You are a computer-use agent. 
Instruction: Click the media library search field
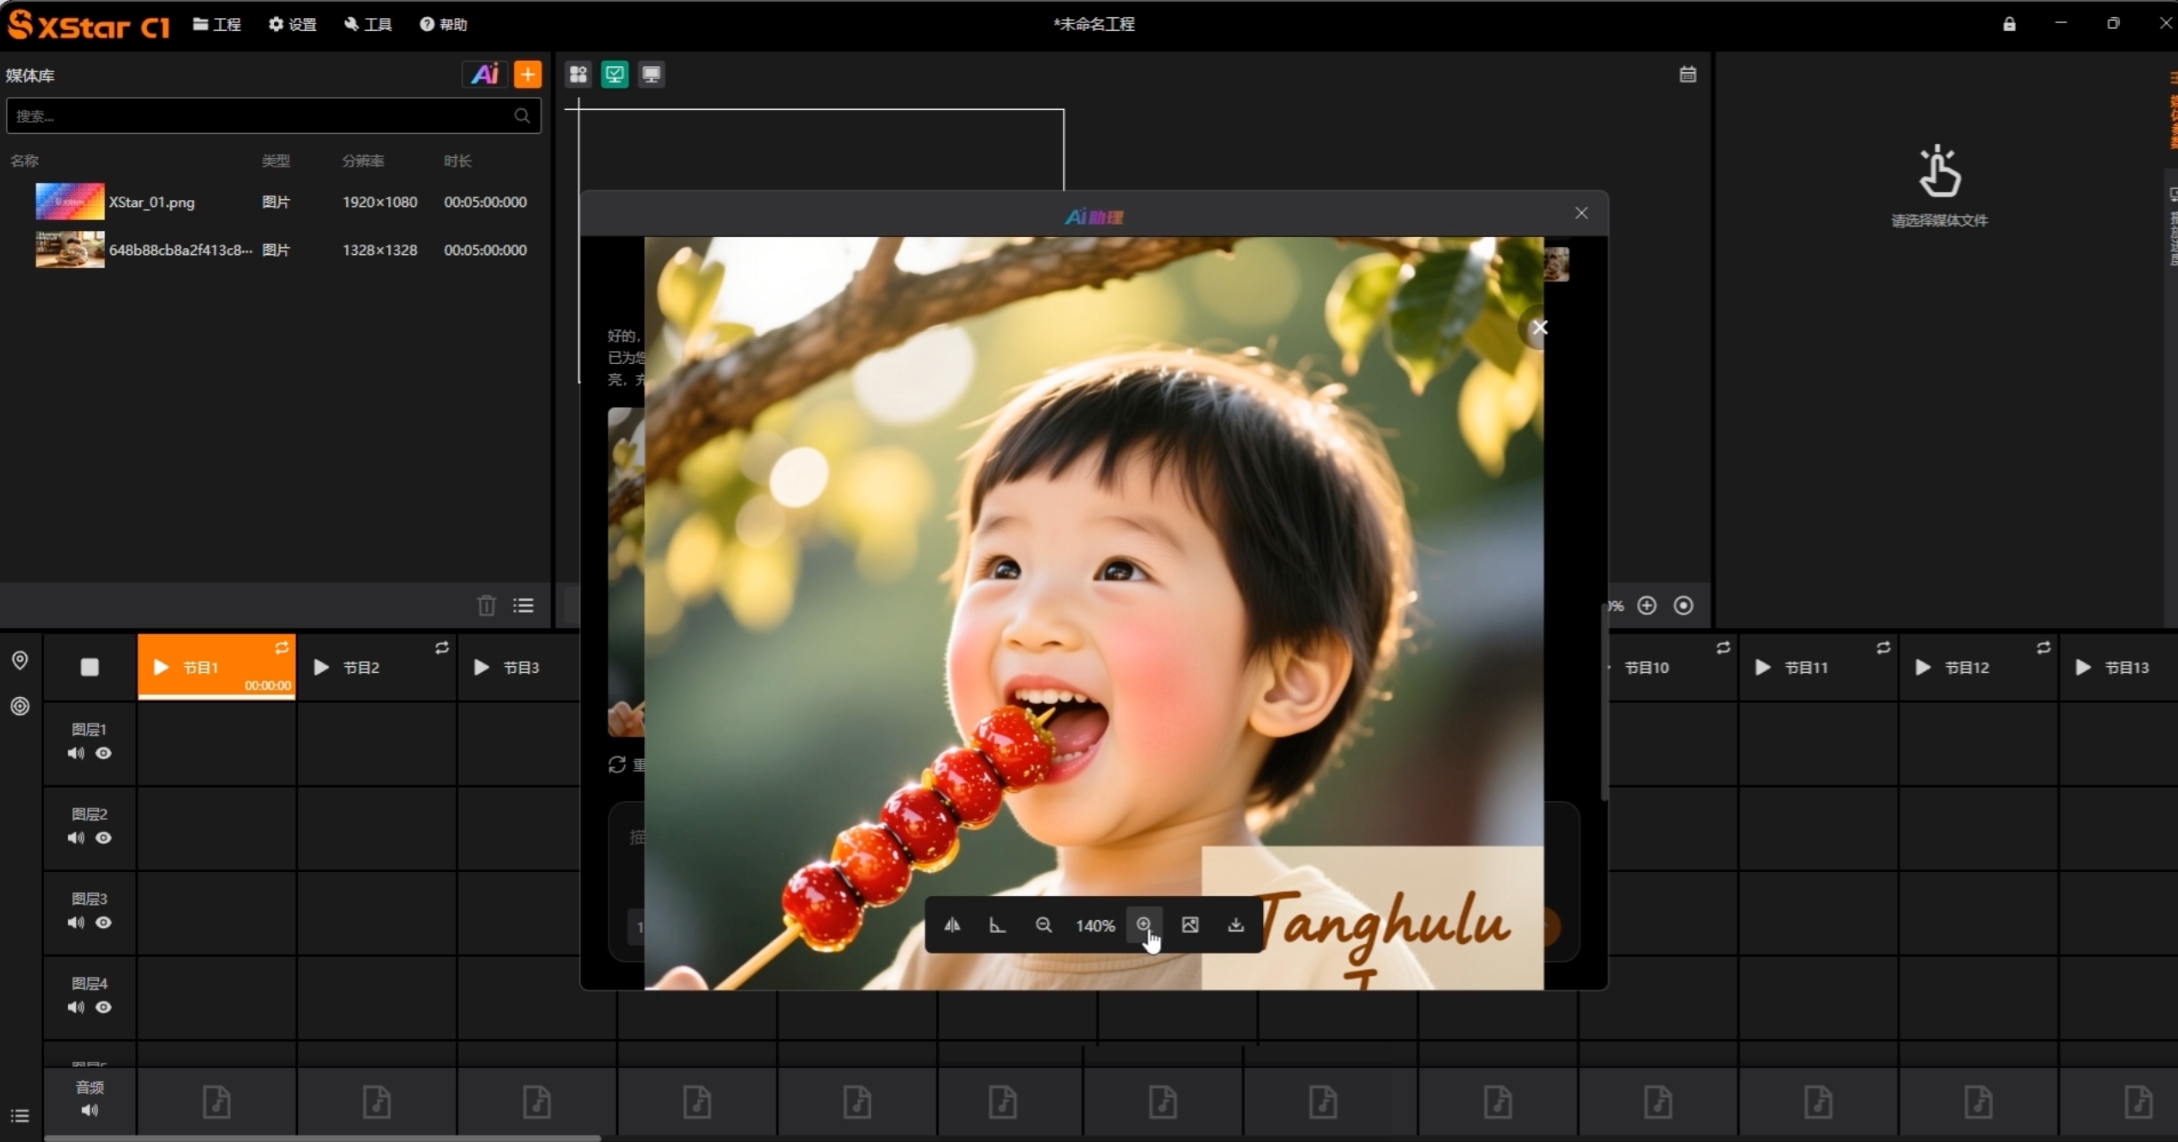pos(260,116)
